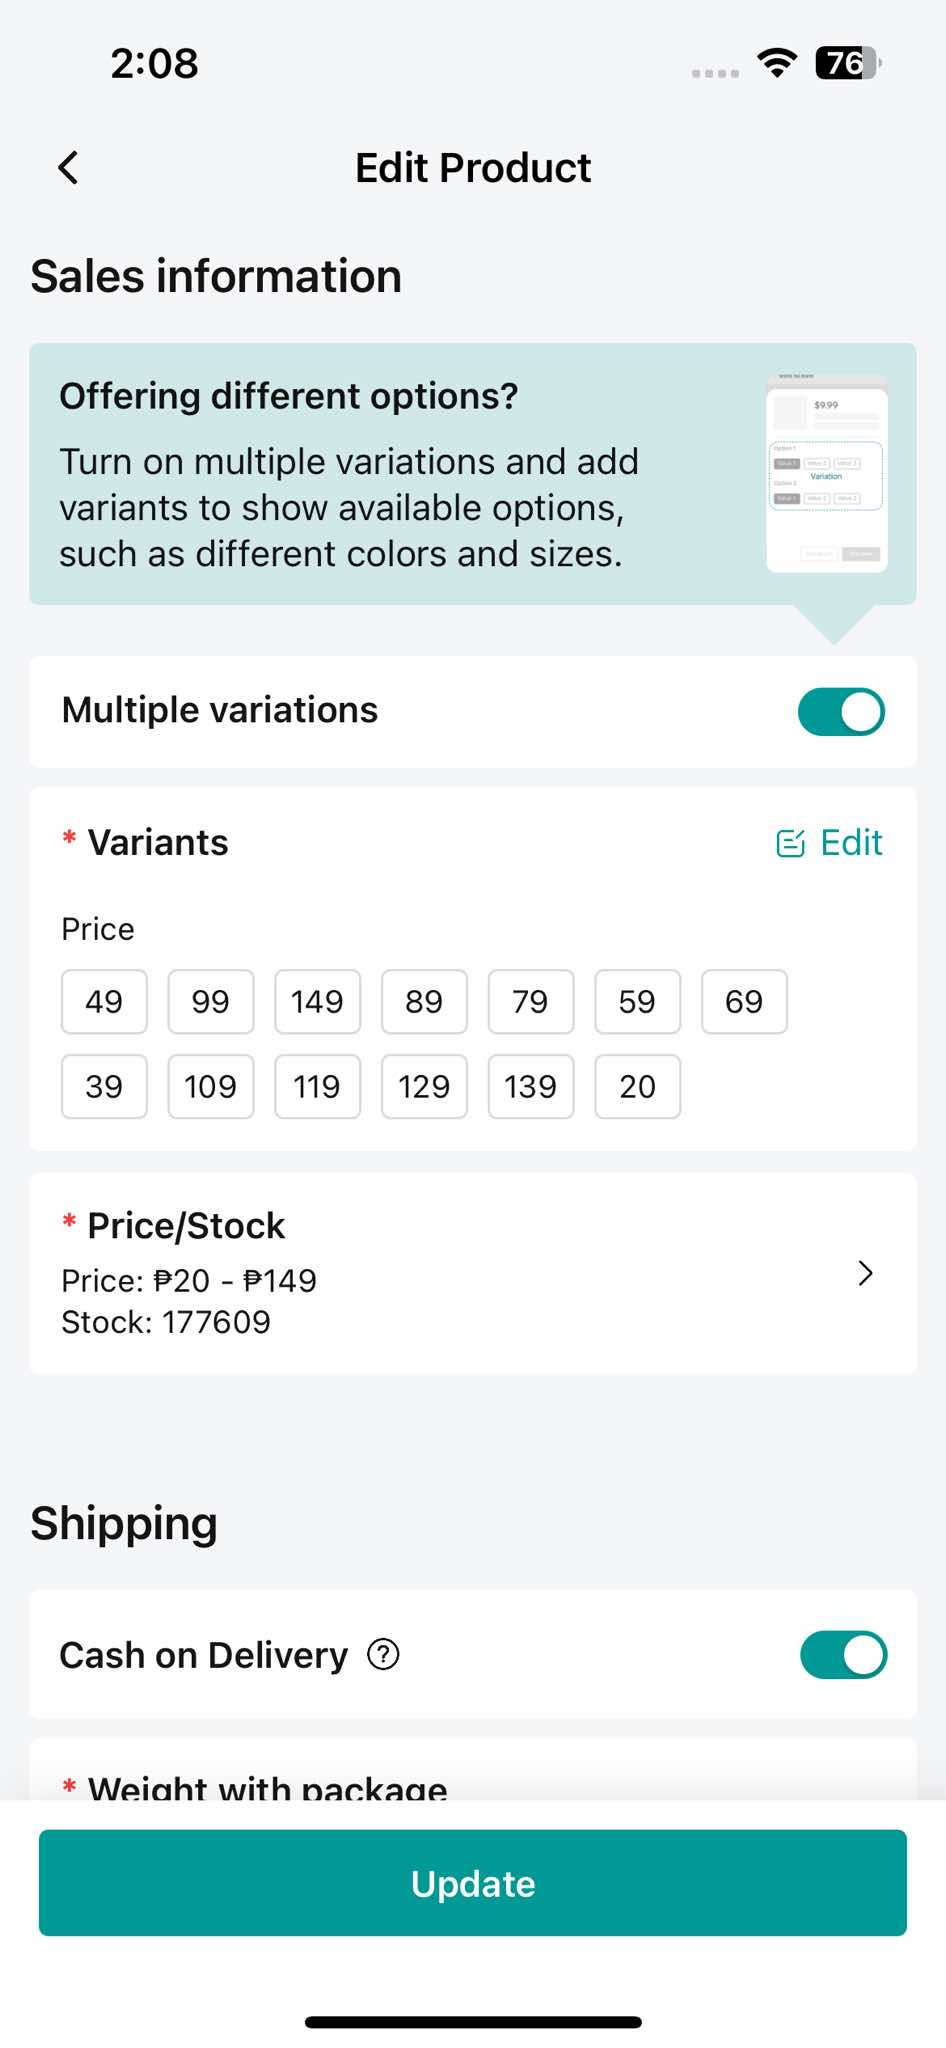This screenshot has width=946, height=2048.
Task: Tap the Edit link for Variants
Action: point(851,843)
